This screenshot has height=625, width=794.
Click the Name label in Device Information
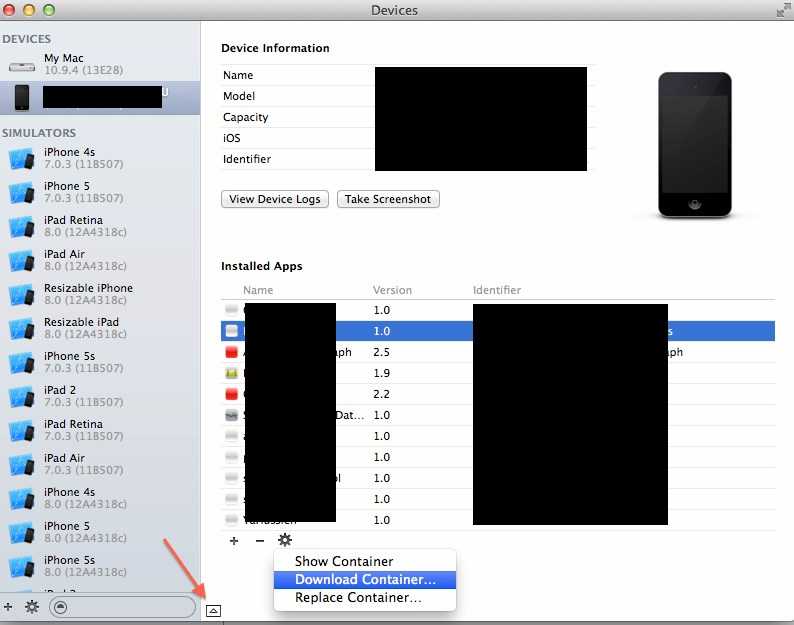tap(238, 75)
